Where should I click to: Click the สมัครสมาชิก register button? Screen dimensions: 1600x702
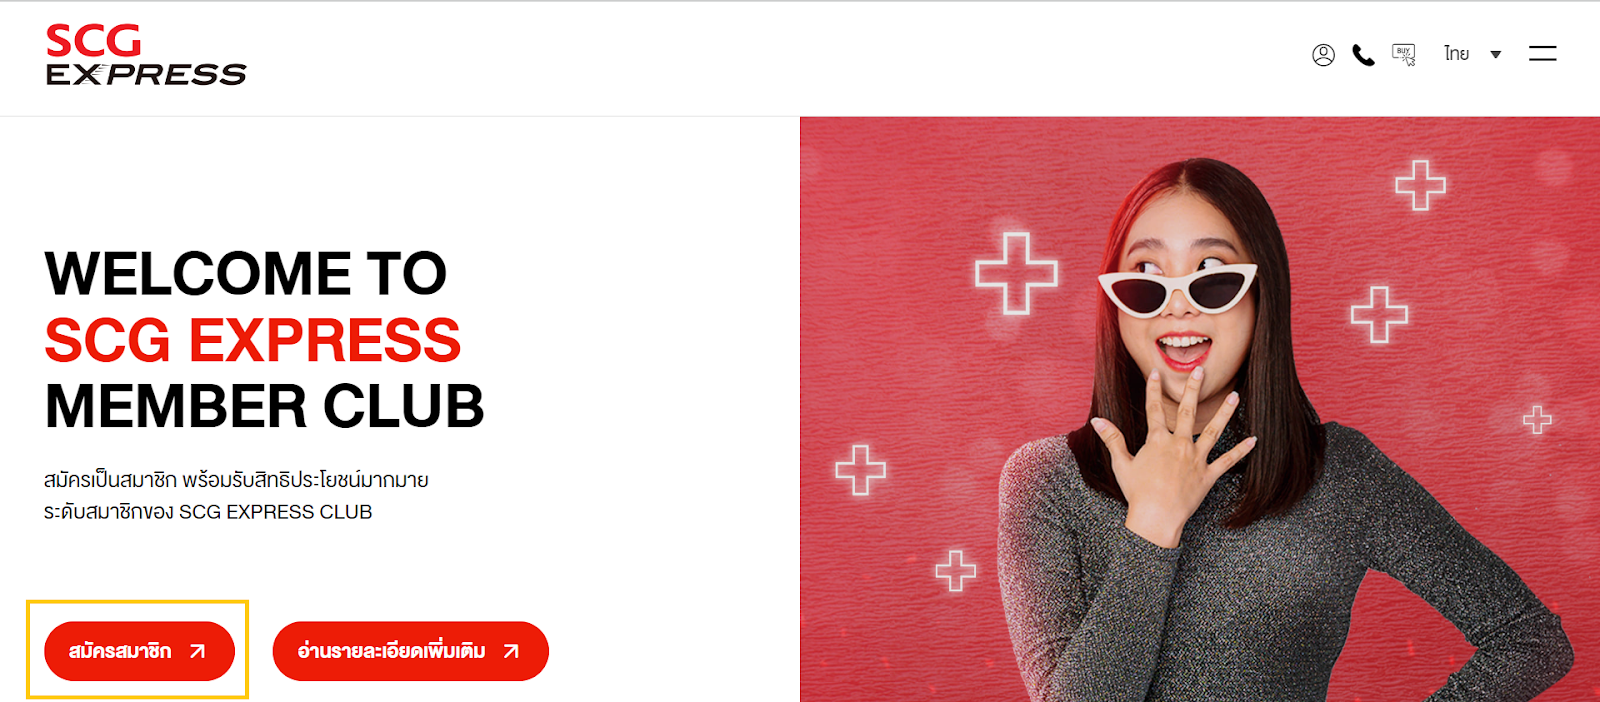[139, 651]
